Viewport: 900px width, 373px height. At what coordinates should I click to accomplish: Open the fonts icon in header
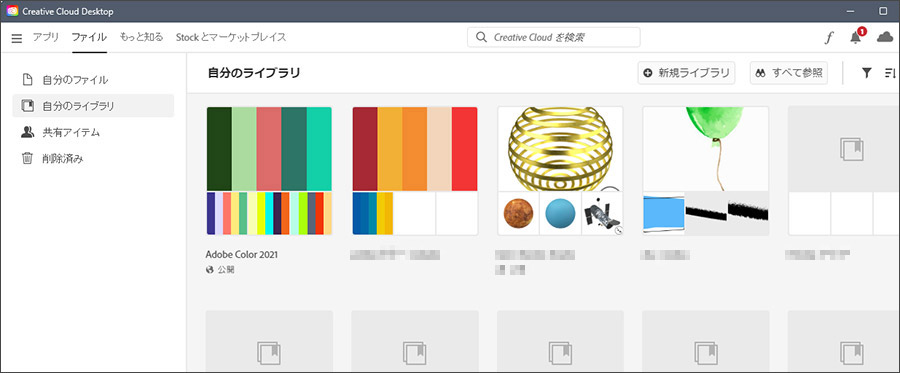828,38
